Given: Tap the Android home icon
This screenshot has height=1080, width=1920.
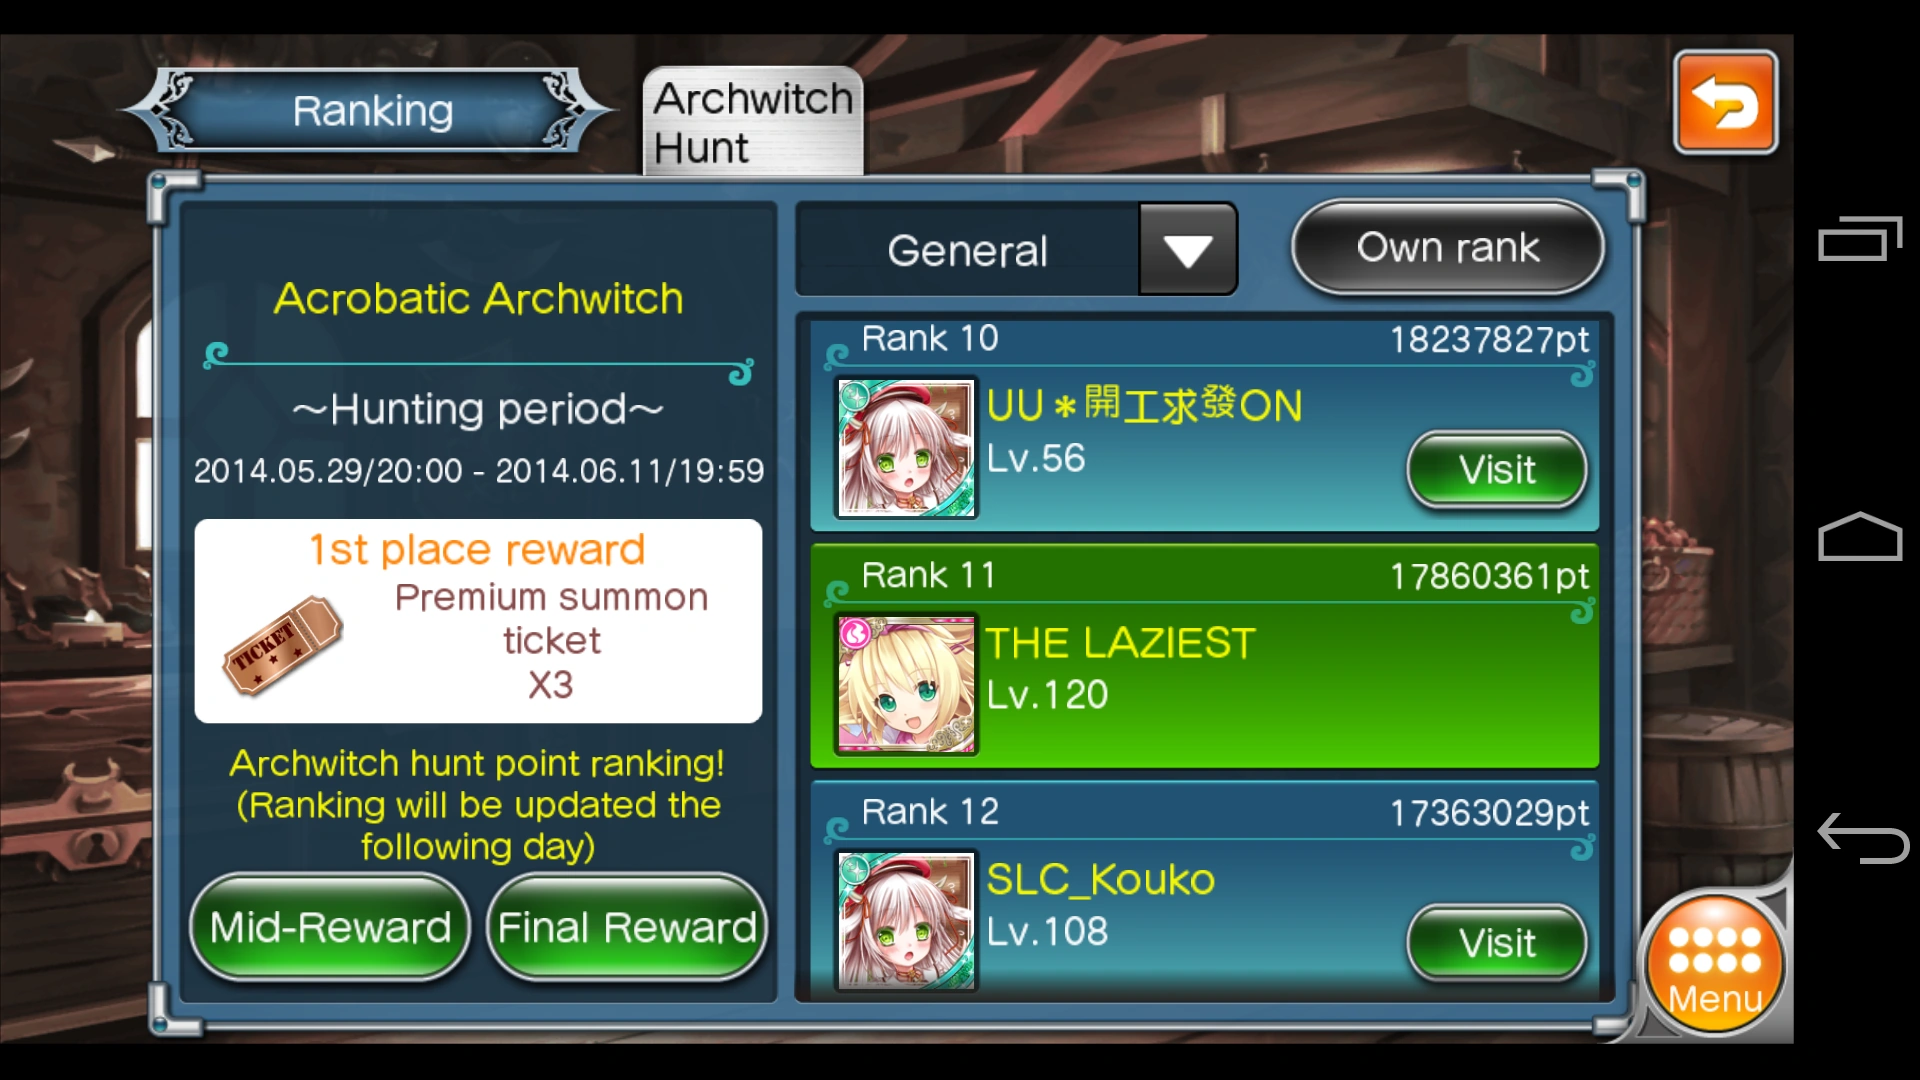Looking at the screenshot, I should tap(1859, 537).
